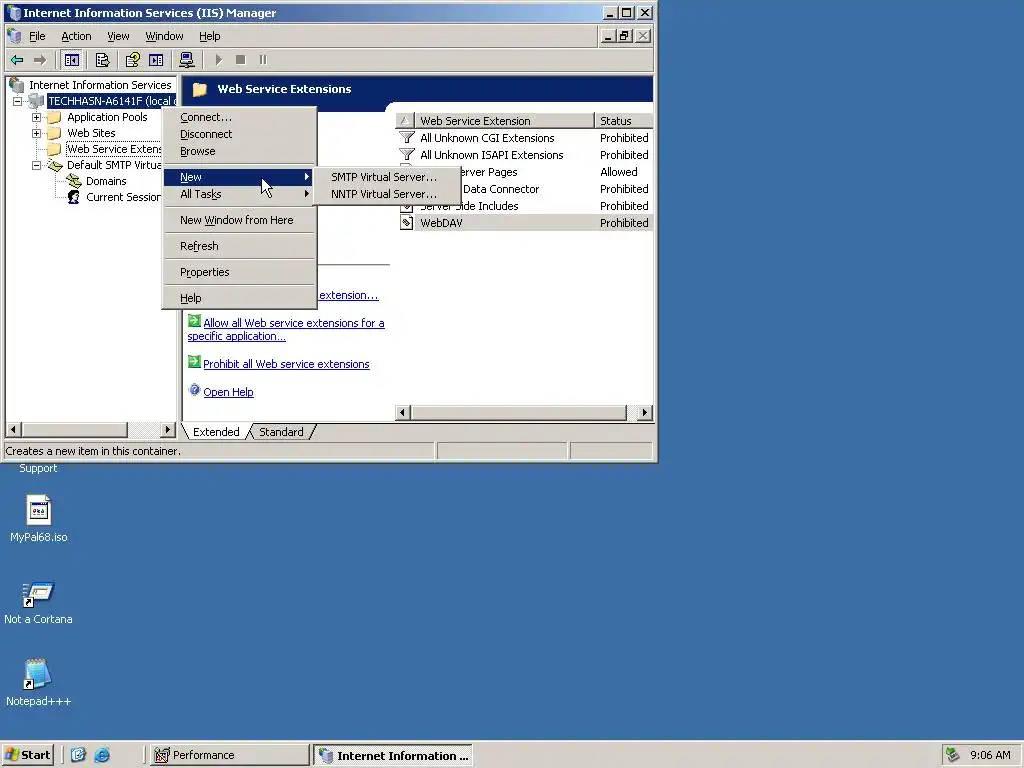Click the Domains node icon
This screenshot has width=1024, height=768.
click(x=74, y=181)
